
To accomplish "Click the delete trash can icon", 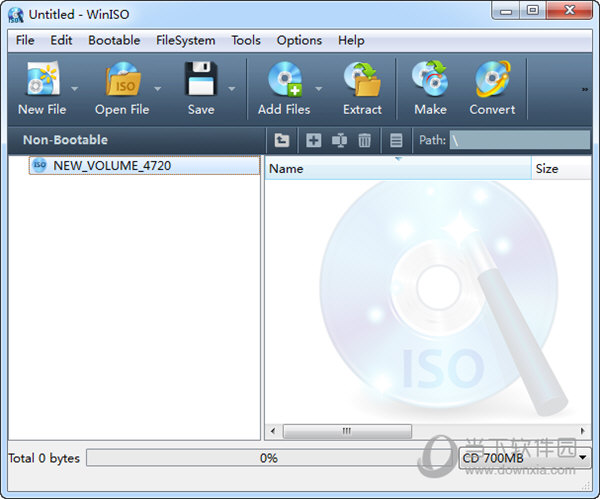I will tap(364, 140).
